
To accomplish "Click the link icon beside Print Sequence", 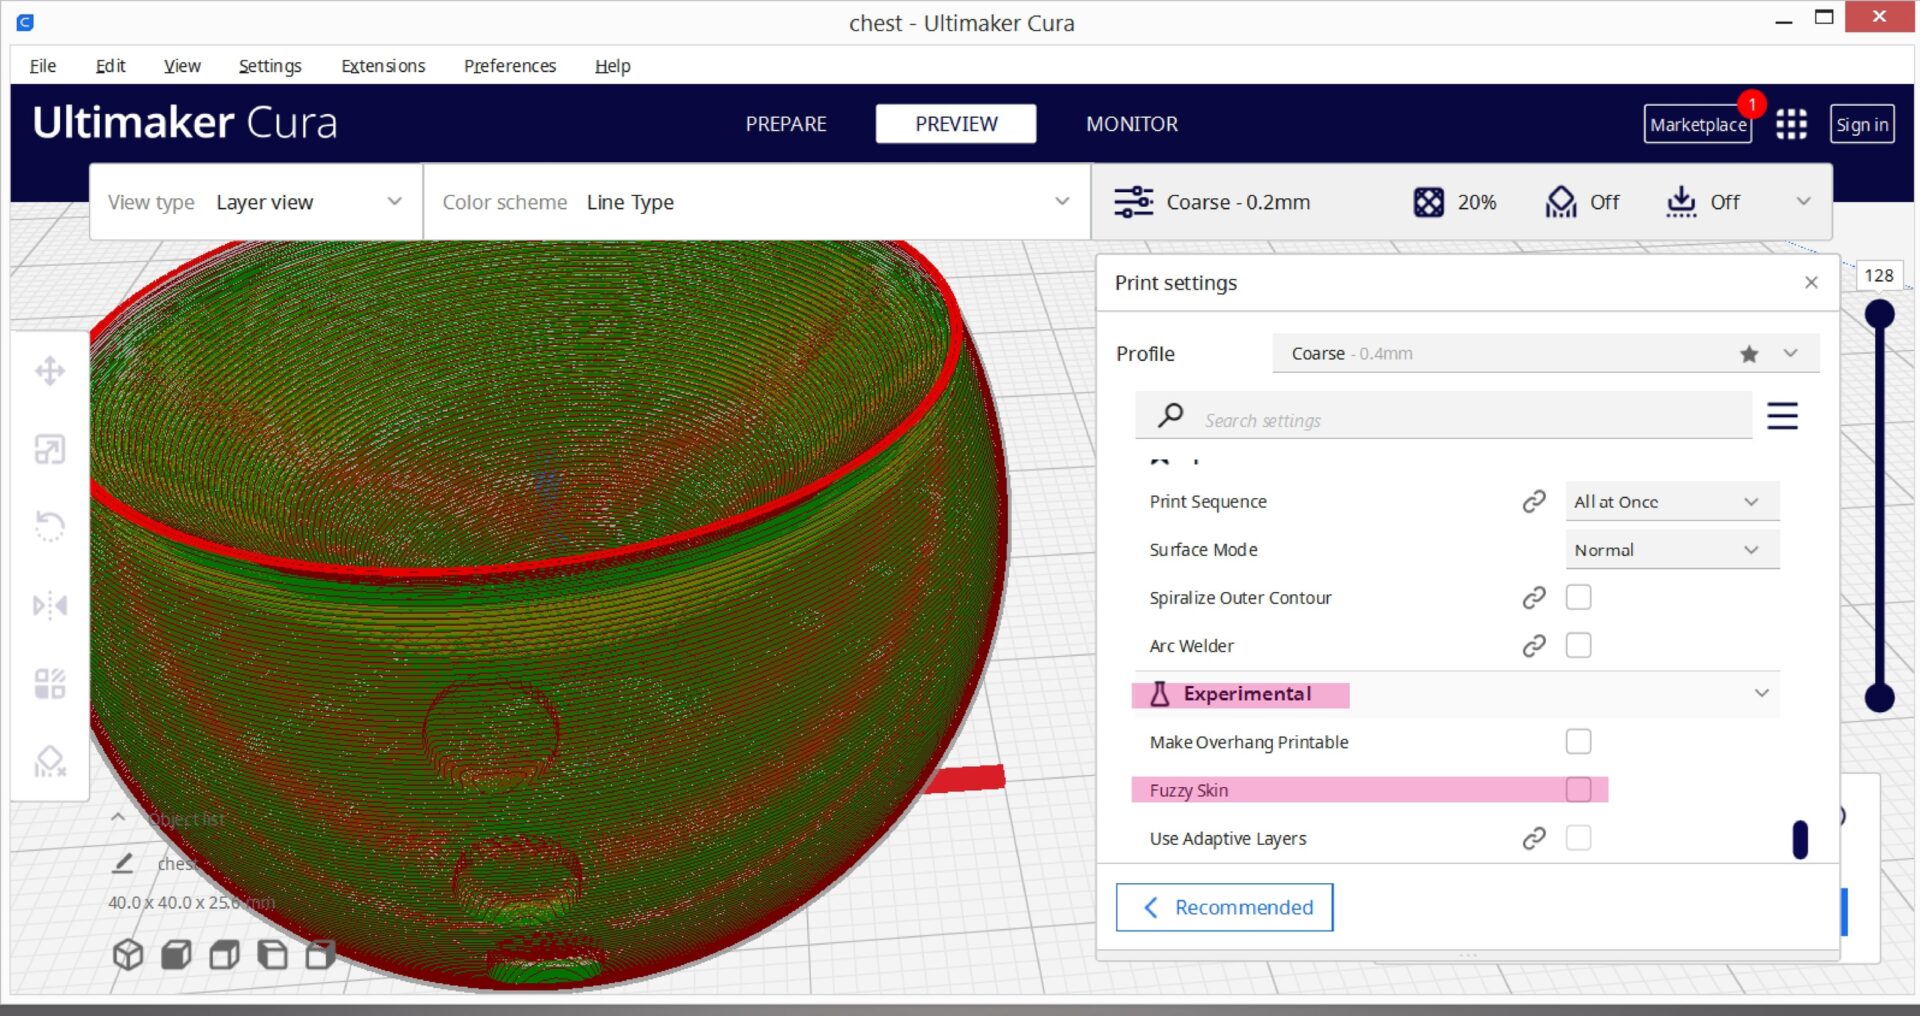I will (1534, 502).
